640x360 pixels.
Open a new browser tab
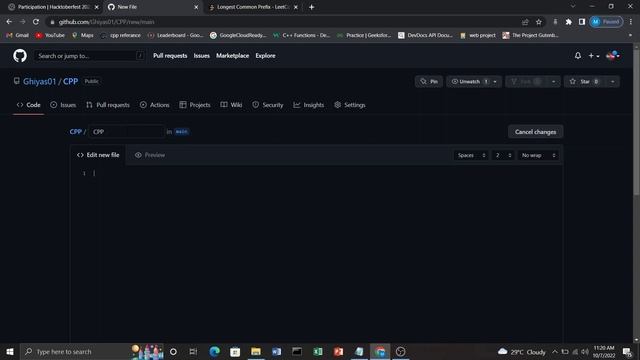311,7
